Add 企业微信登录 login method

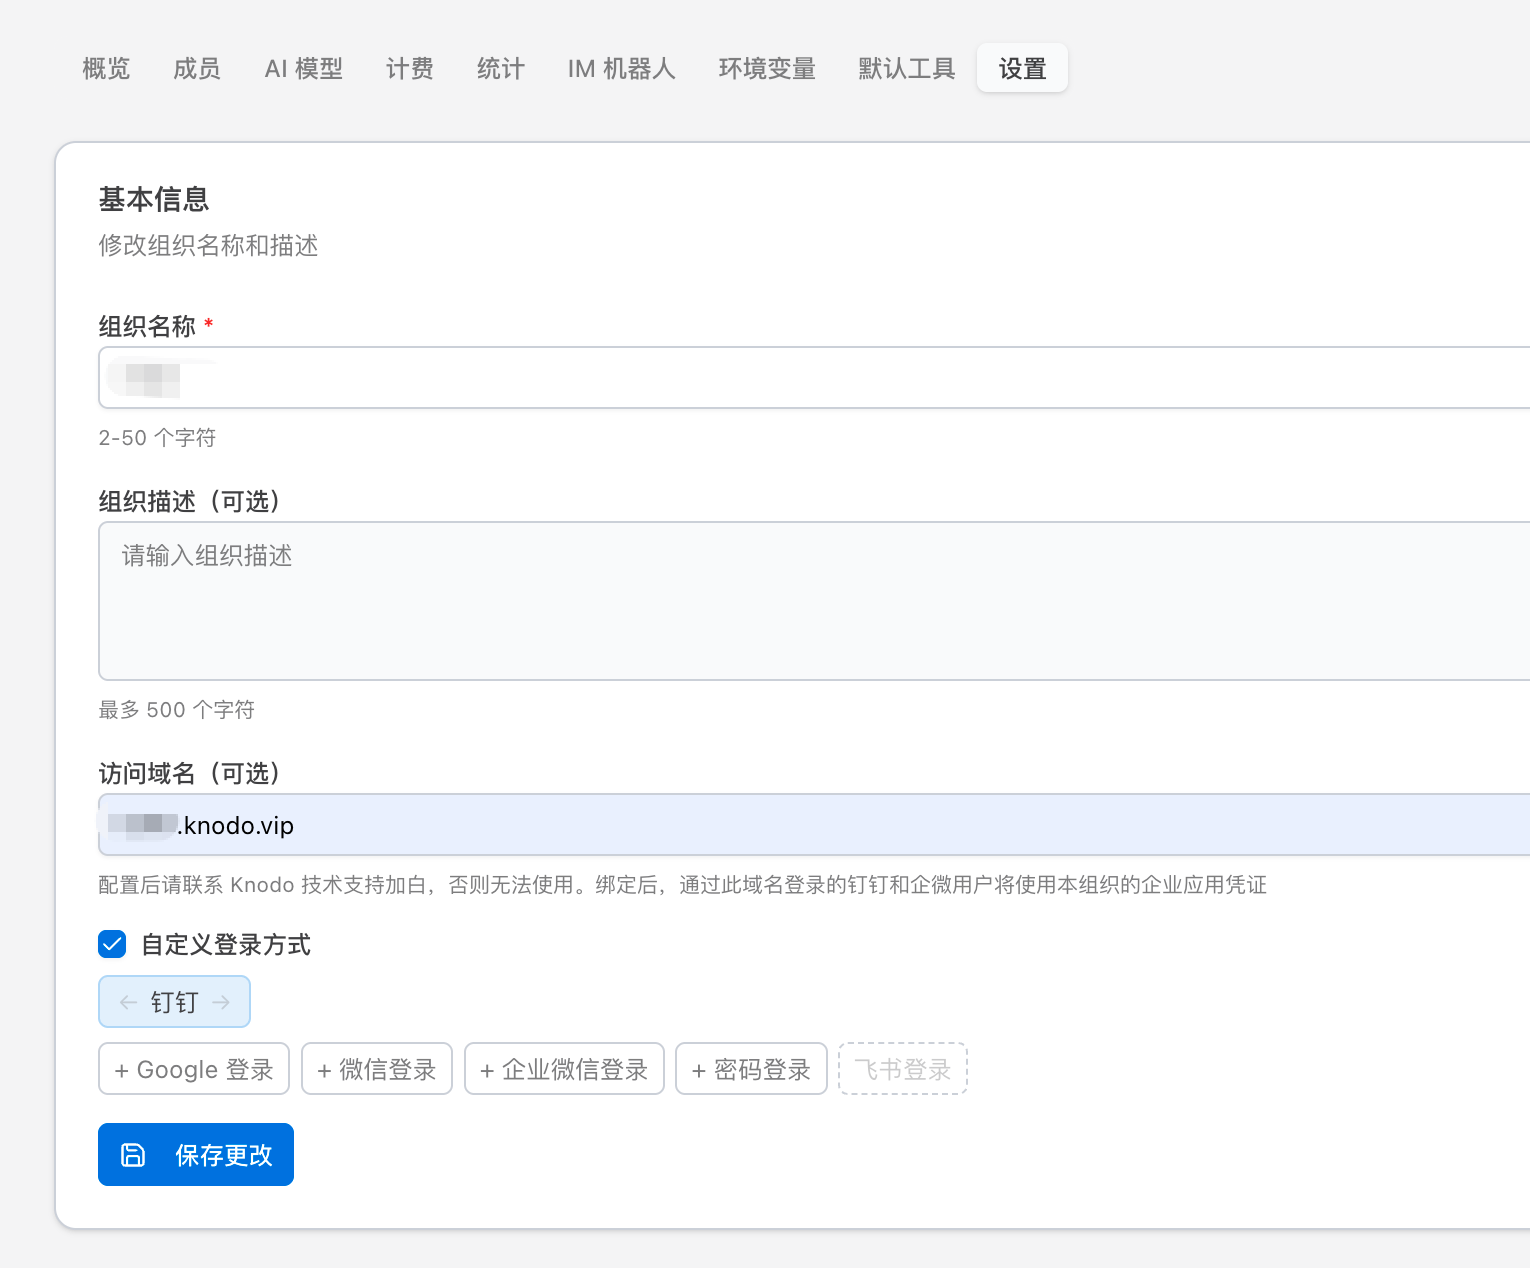coord(564,1069)
